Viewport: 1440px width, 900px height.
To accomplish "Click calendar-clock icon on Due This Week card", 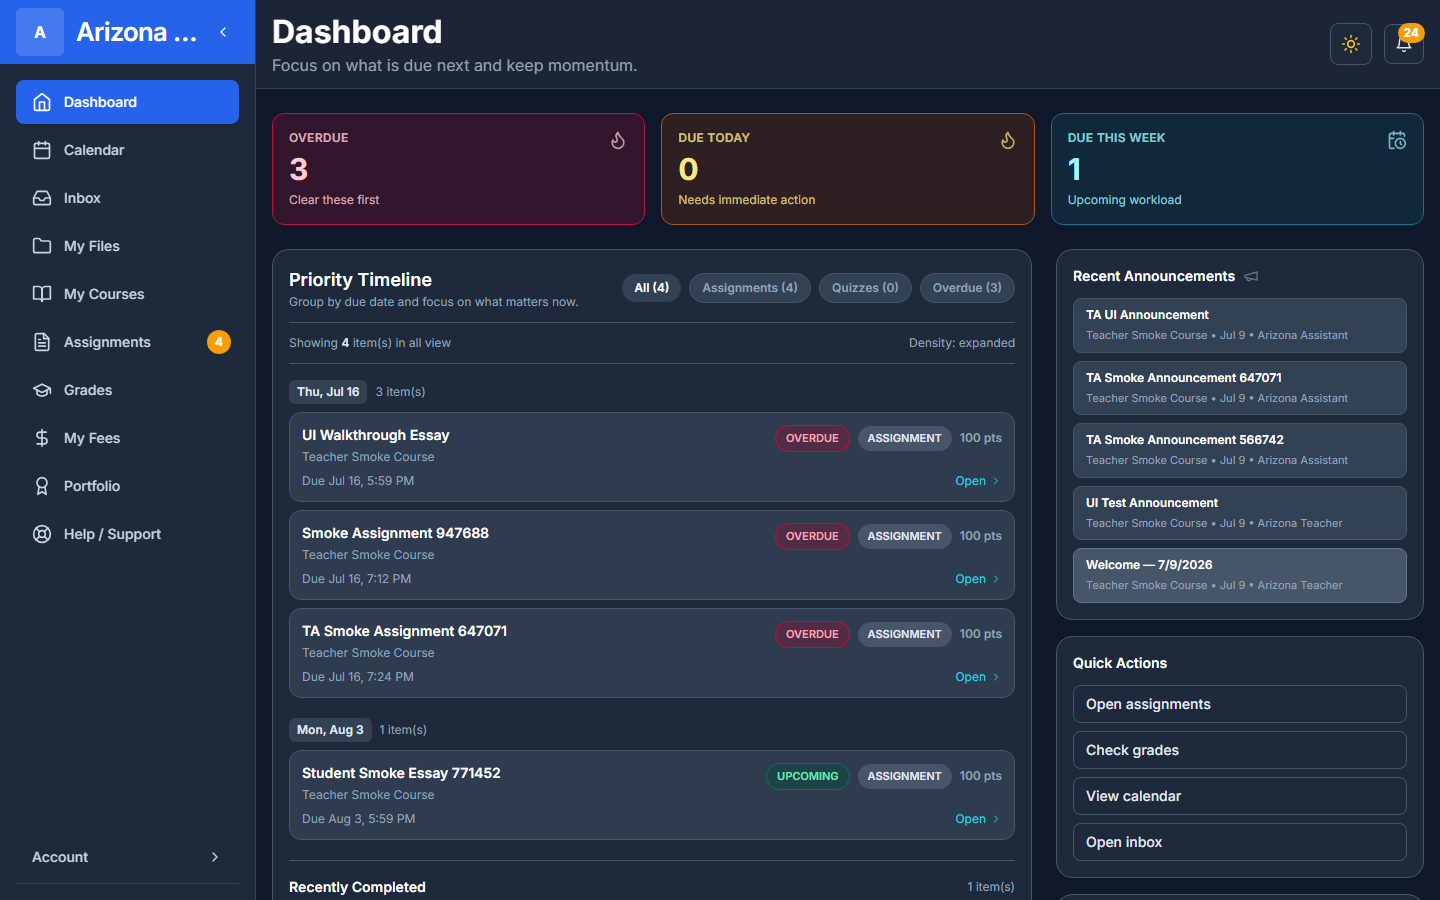I will click(1397, 141).
